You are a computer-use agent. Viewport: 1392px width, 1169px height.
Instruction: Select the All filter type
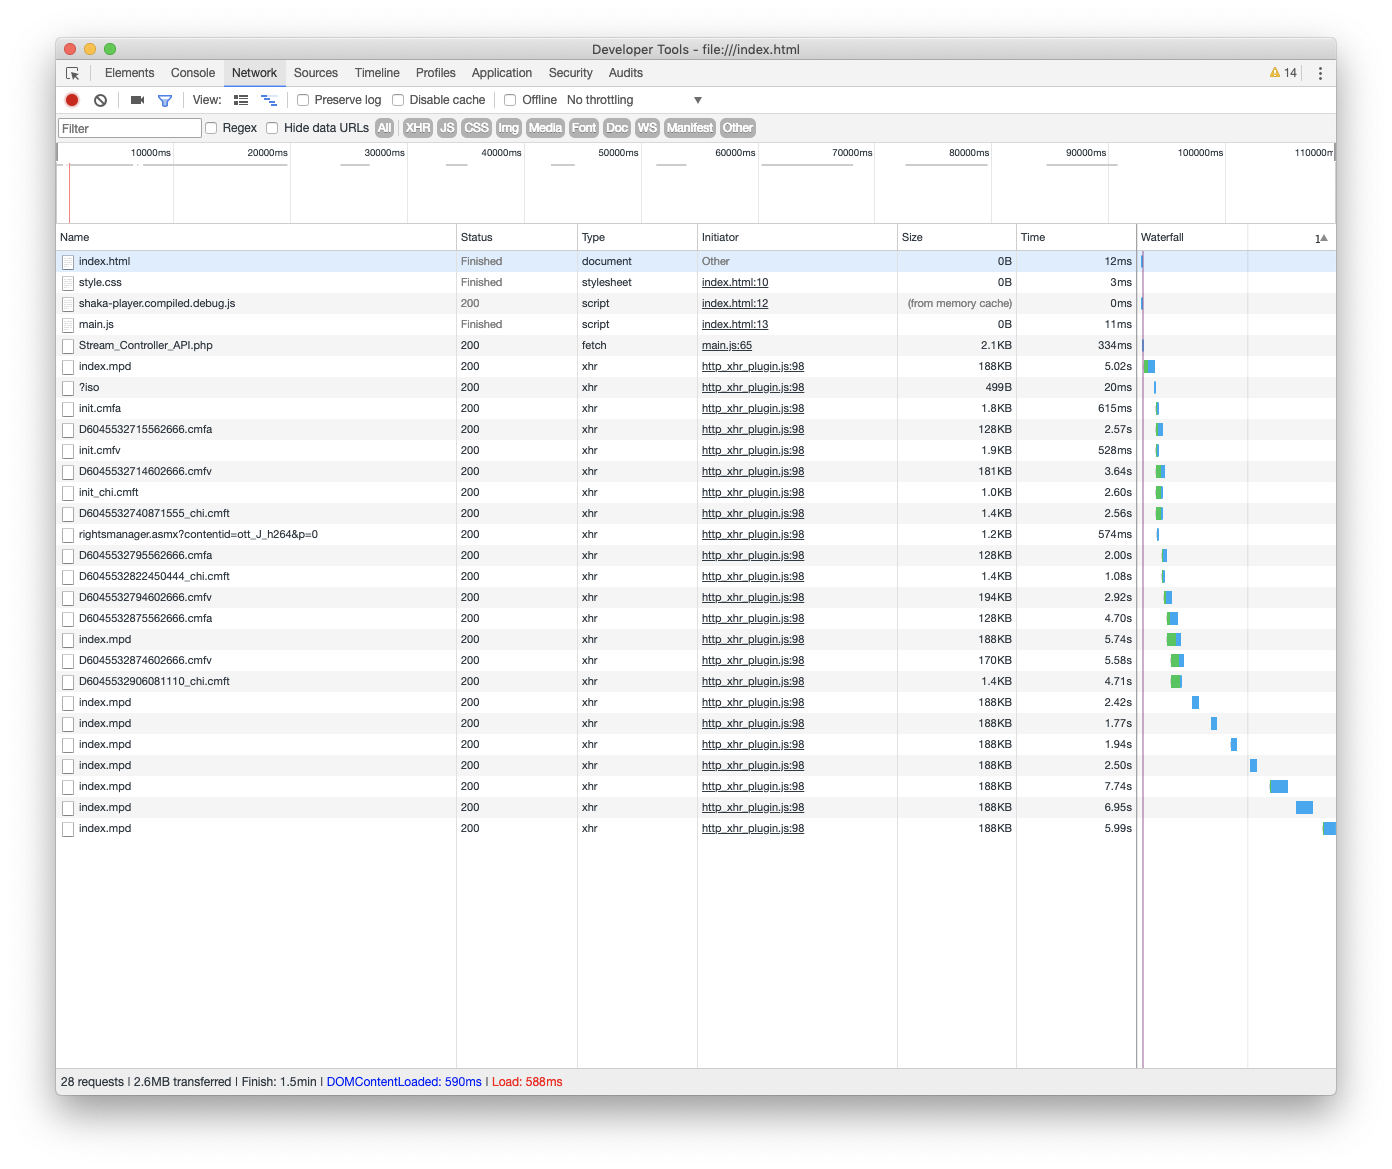pyautogui.click(x=385, y=128)
